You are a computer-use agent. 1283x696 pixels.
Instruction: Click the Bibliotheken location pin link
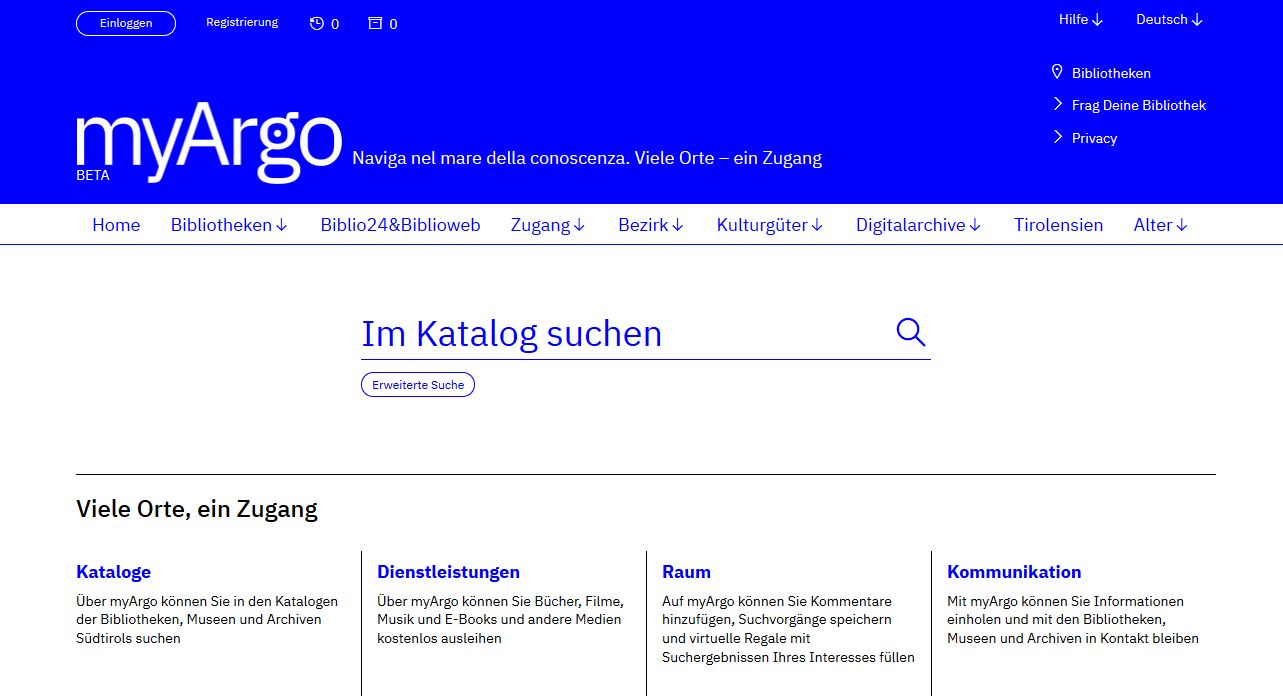(1101, 73)
